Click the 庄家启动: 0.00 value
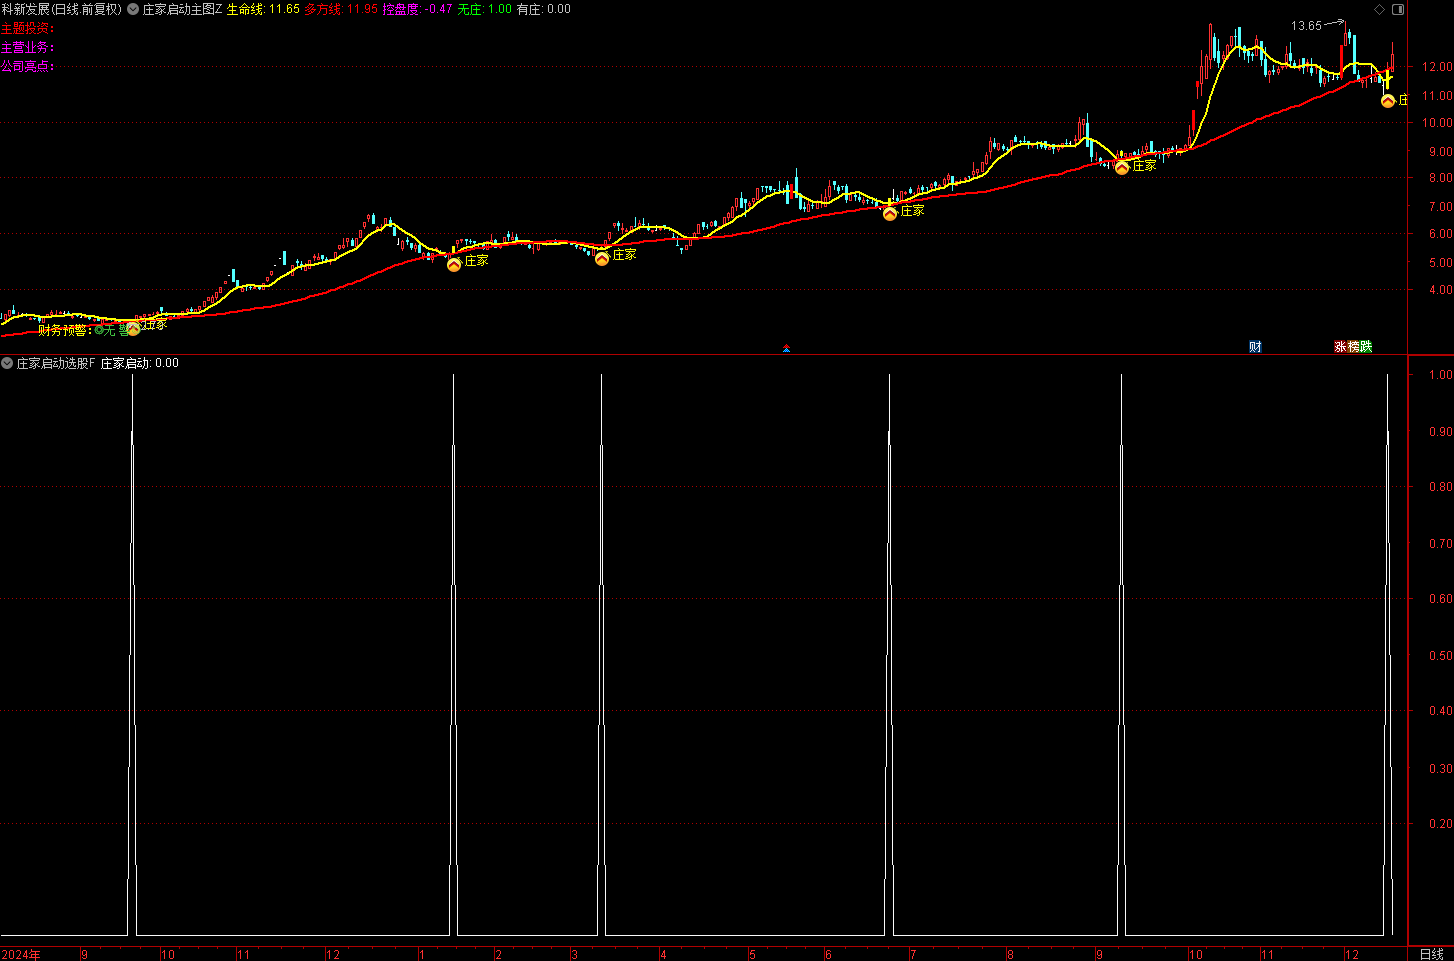Image resolution: width=1454 pixels, height=961 pixels. pos(140,363)
